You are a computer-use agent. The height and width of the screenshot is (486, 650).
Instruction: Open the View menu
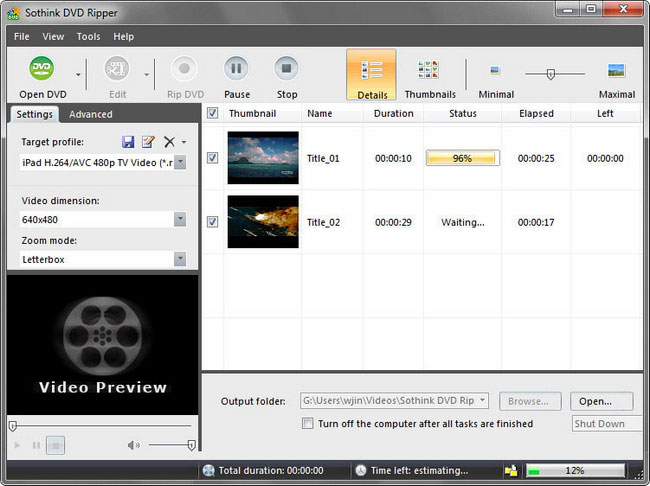53,36
